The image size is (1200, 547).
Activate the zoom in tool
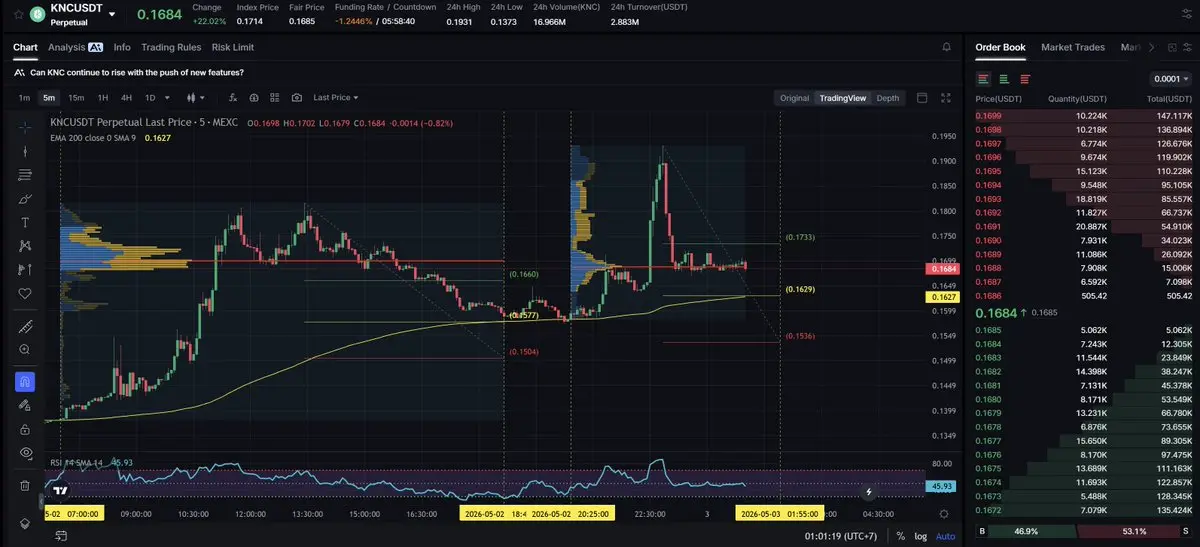[25, 350]
